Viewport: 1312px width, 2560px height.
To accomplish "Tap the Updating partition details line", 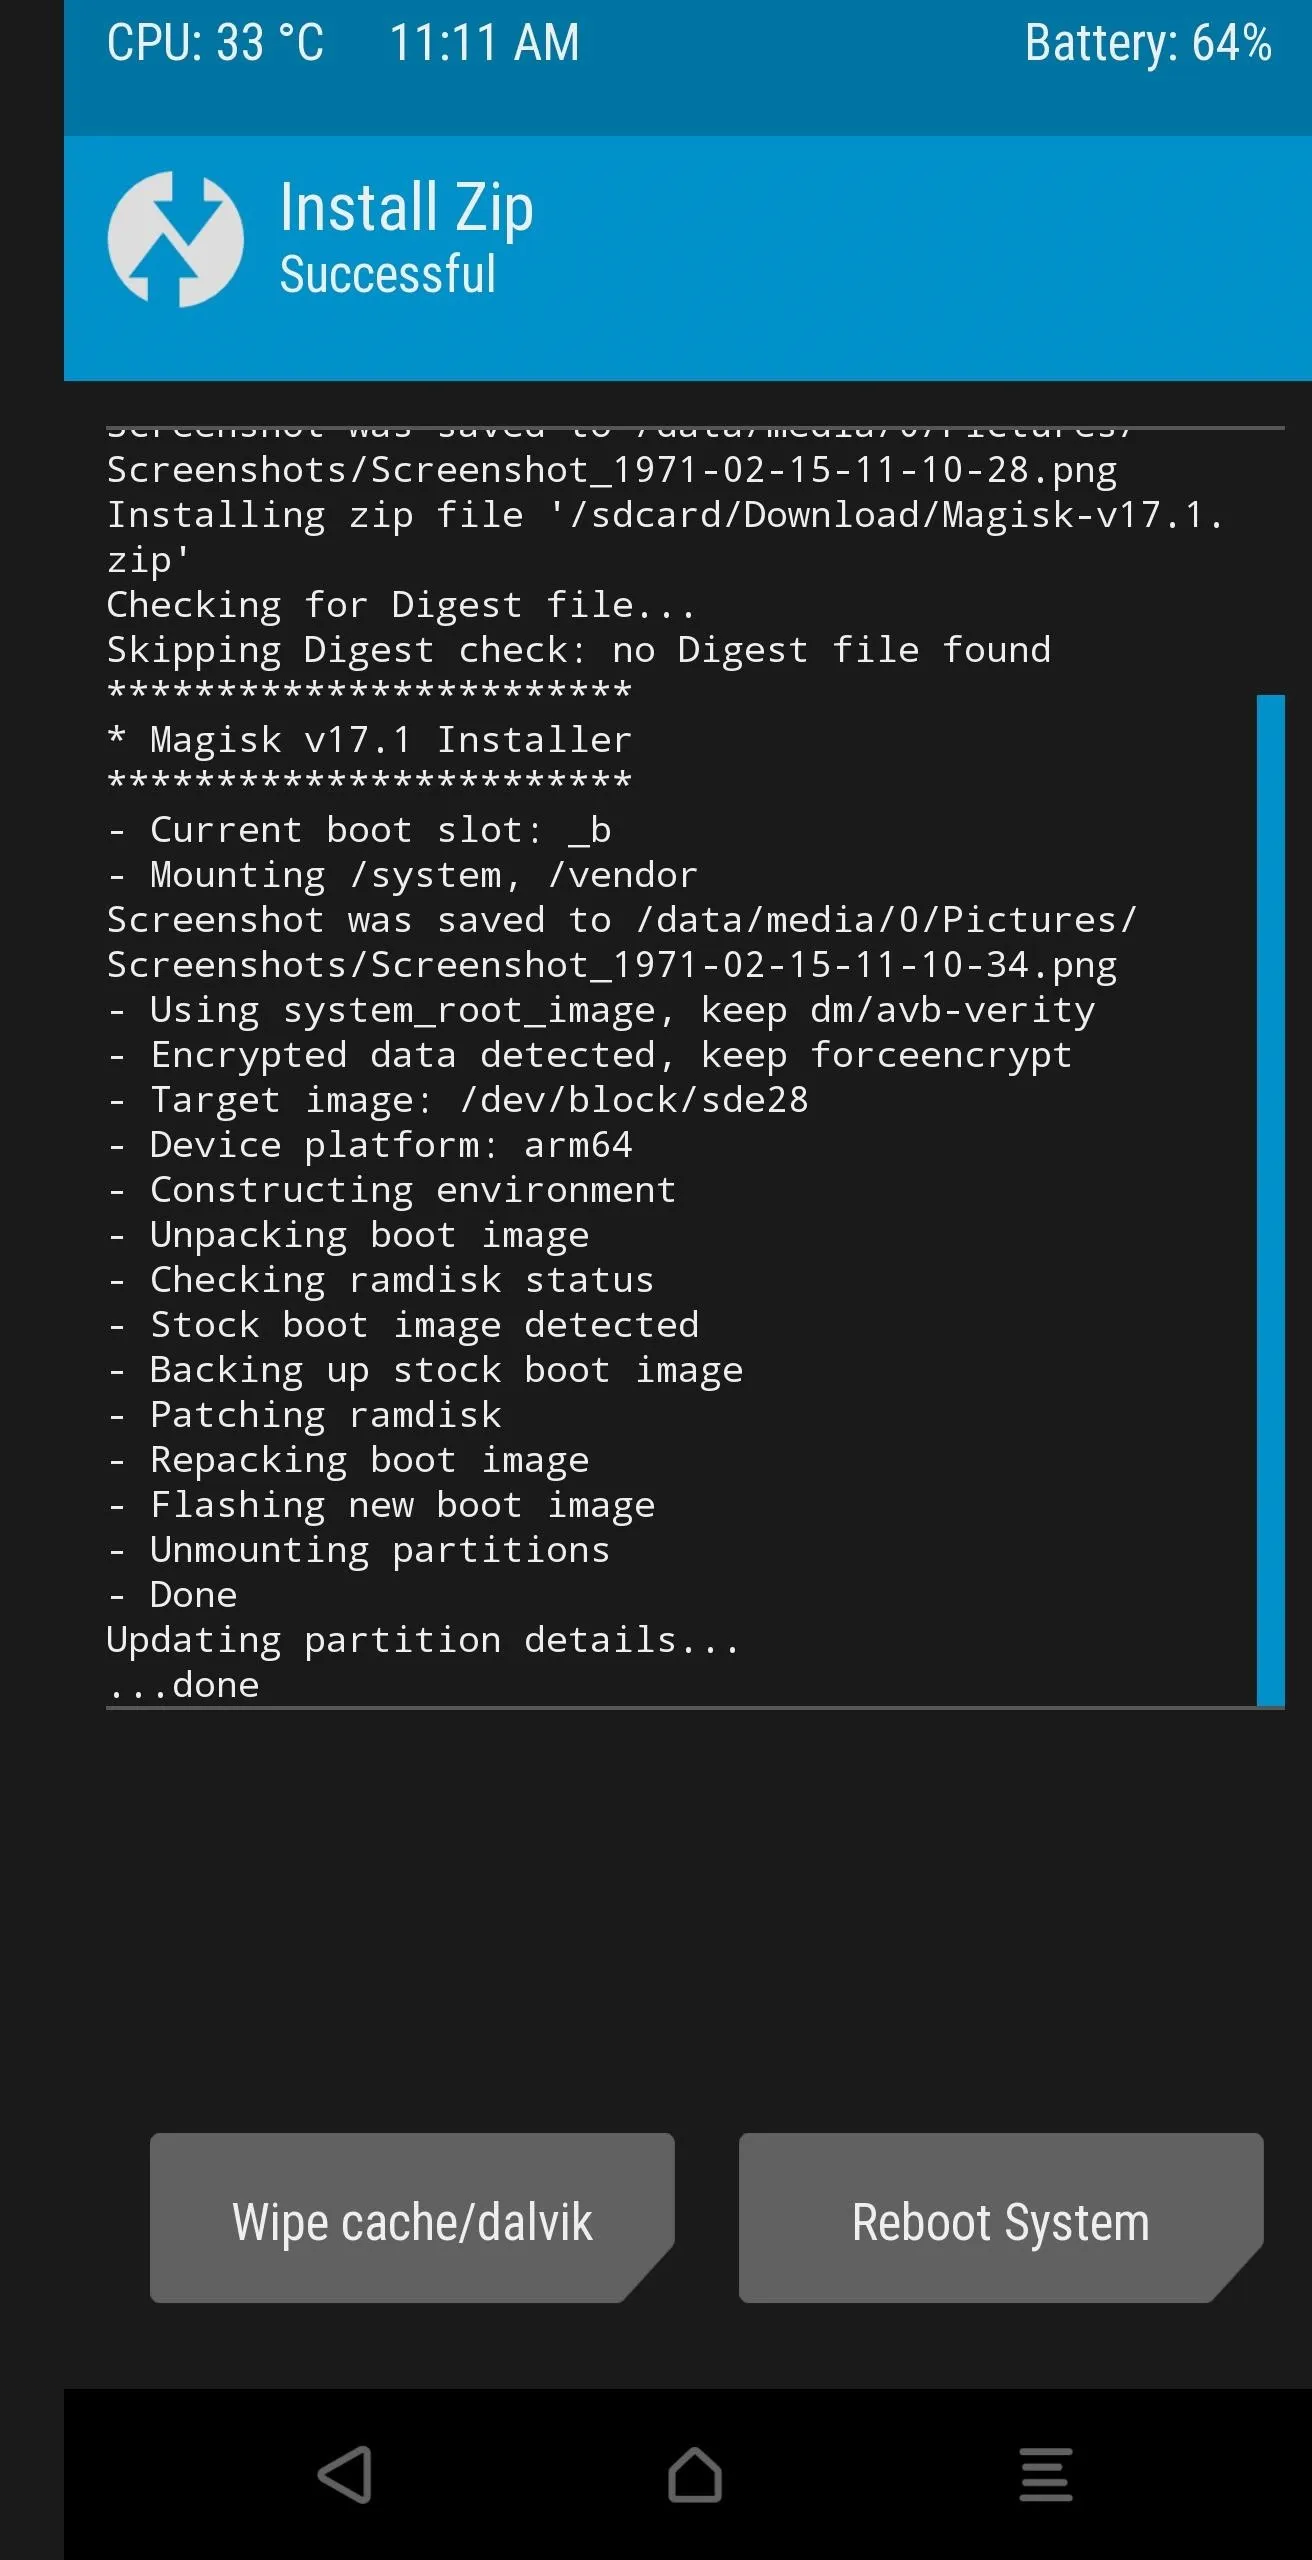I will [x=423, y=1640].
